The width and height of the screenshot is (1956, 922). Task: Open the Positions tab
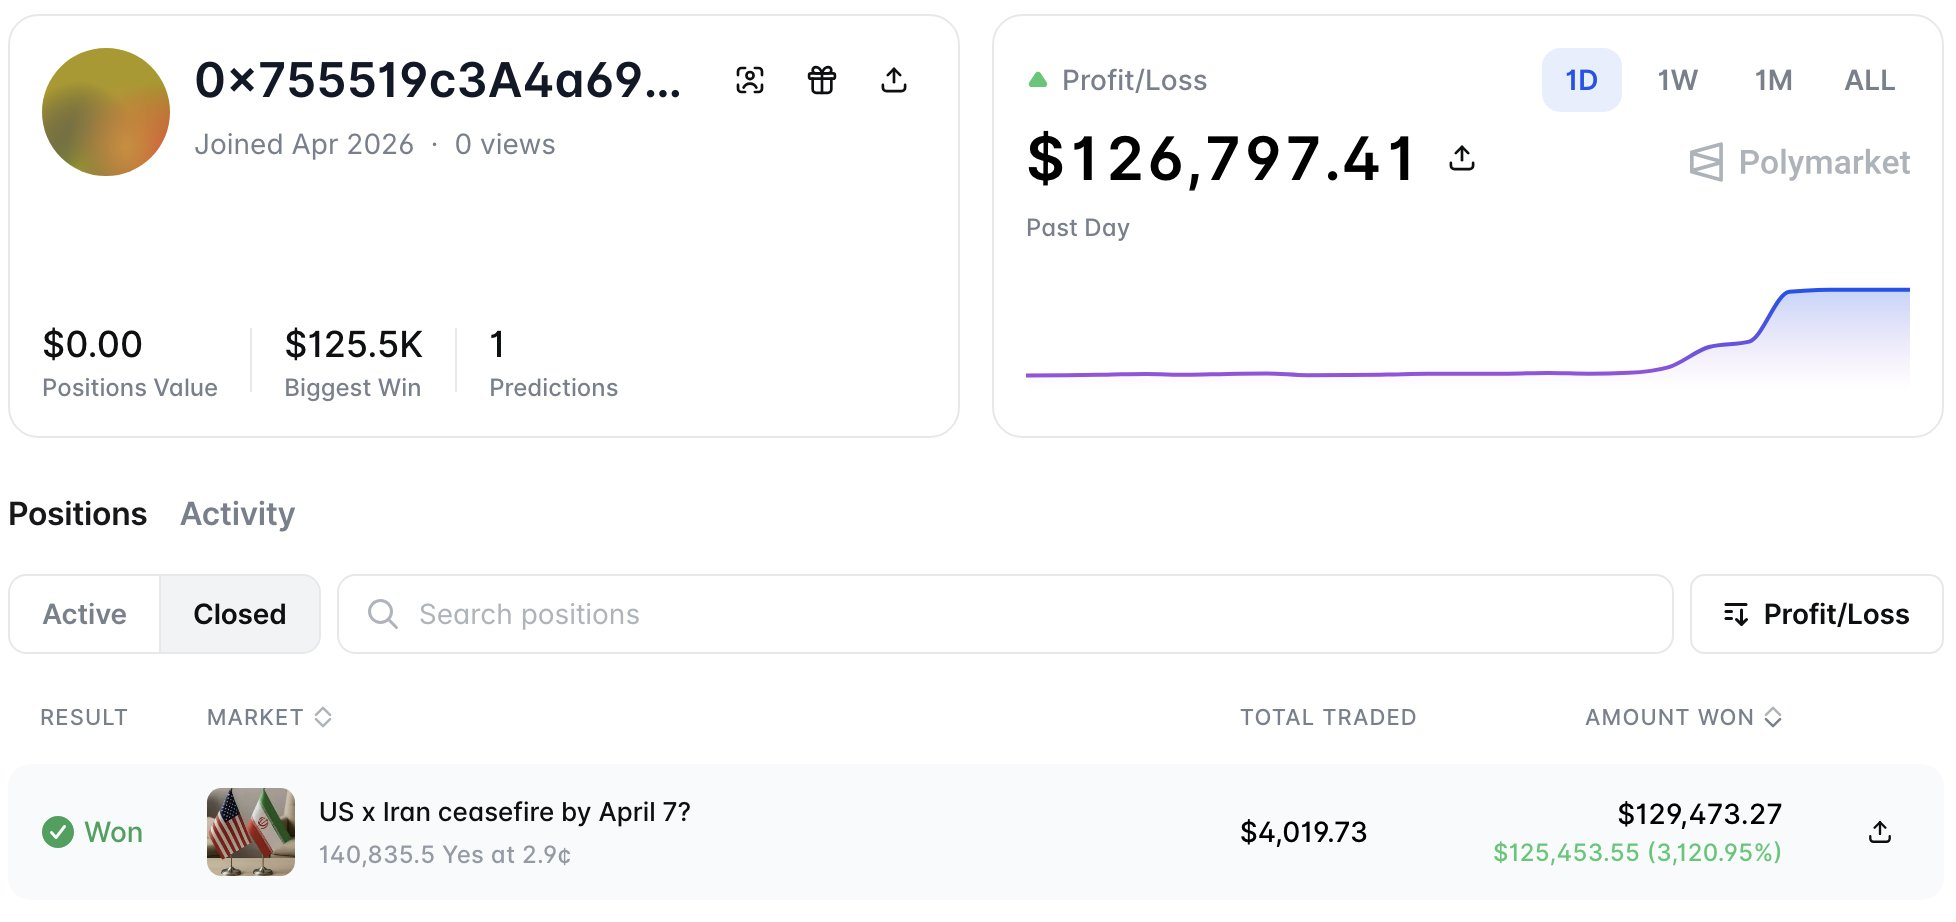tap(78, 514)
